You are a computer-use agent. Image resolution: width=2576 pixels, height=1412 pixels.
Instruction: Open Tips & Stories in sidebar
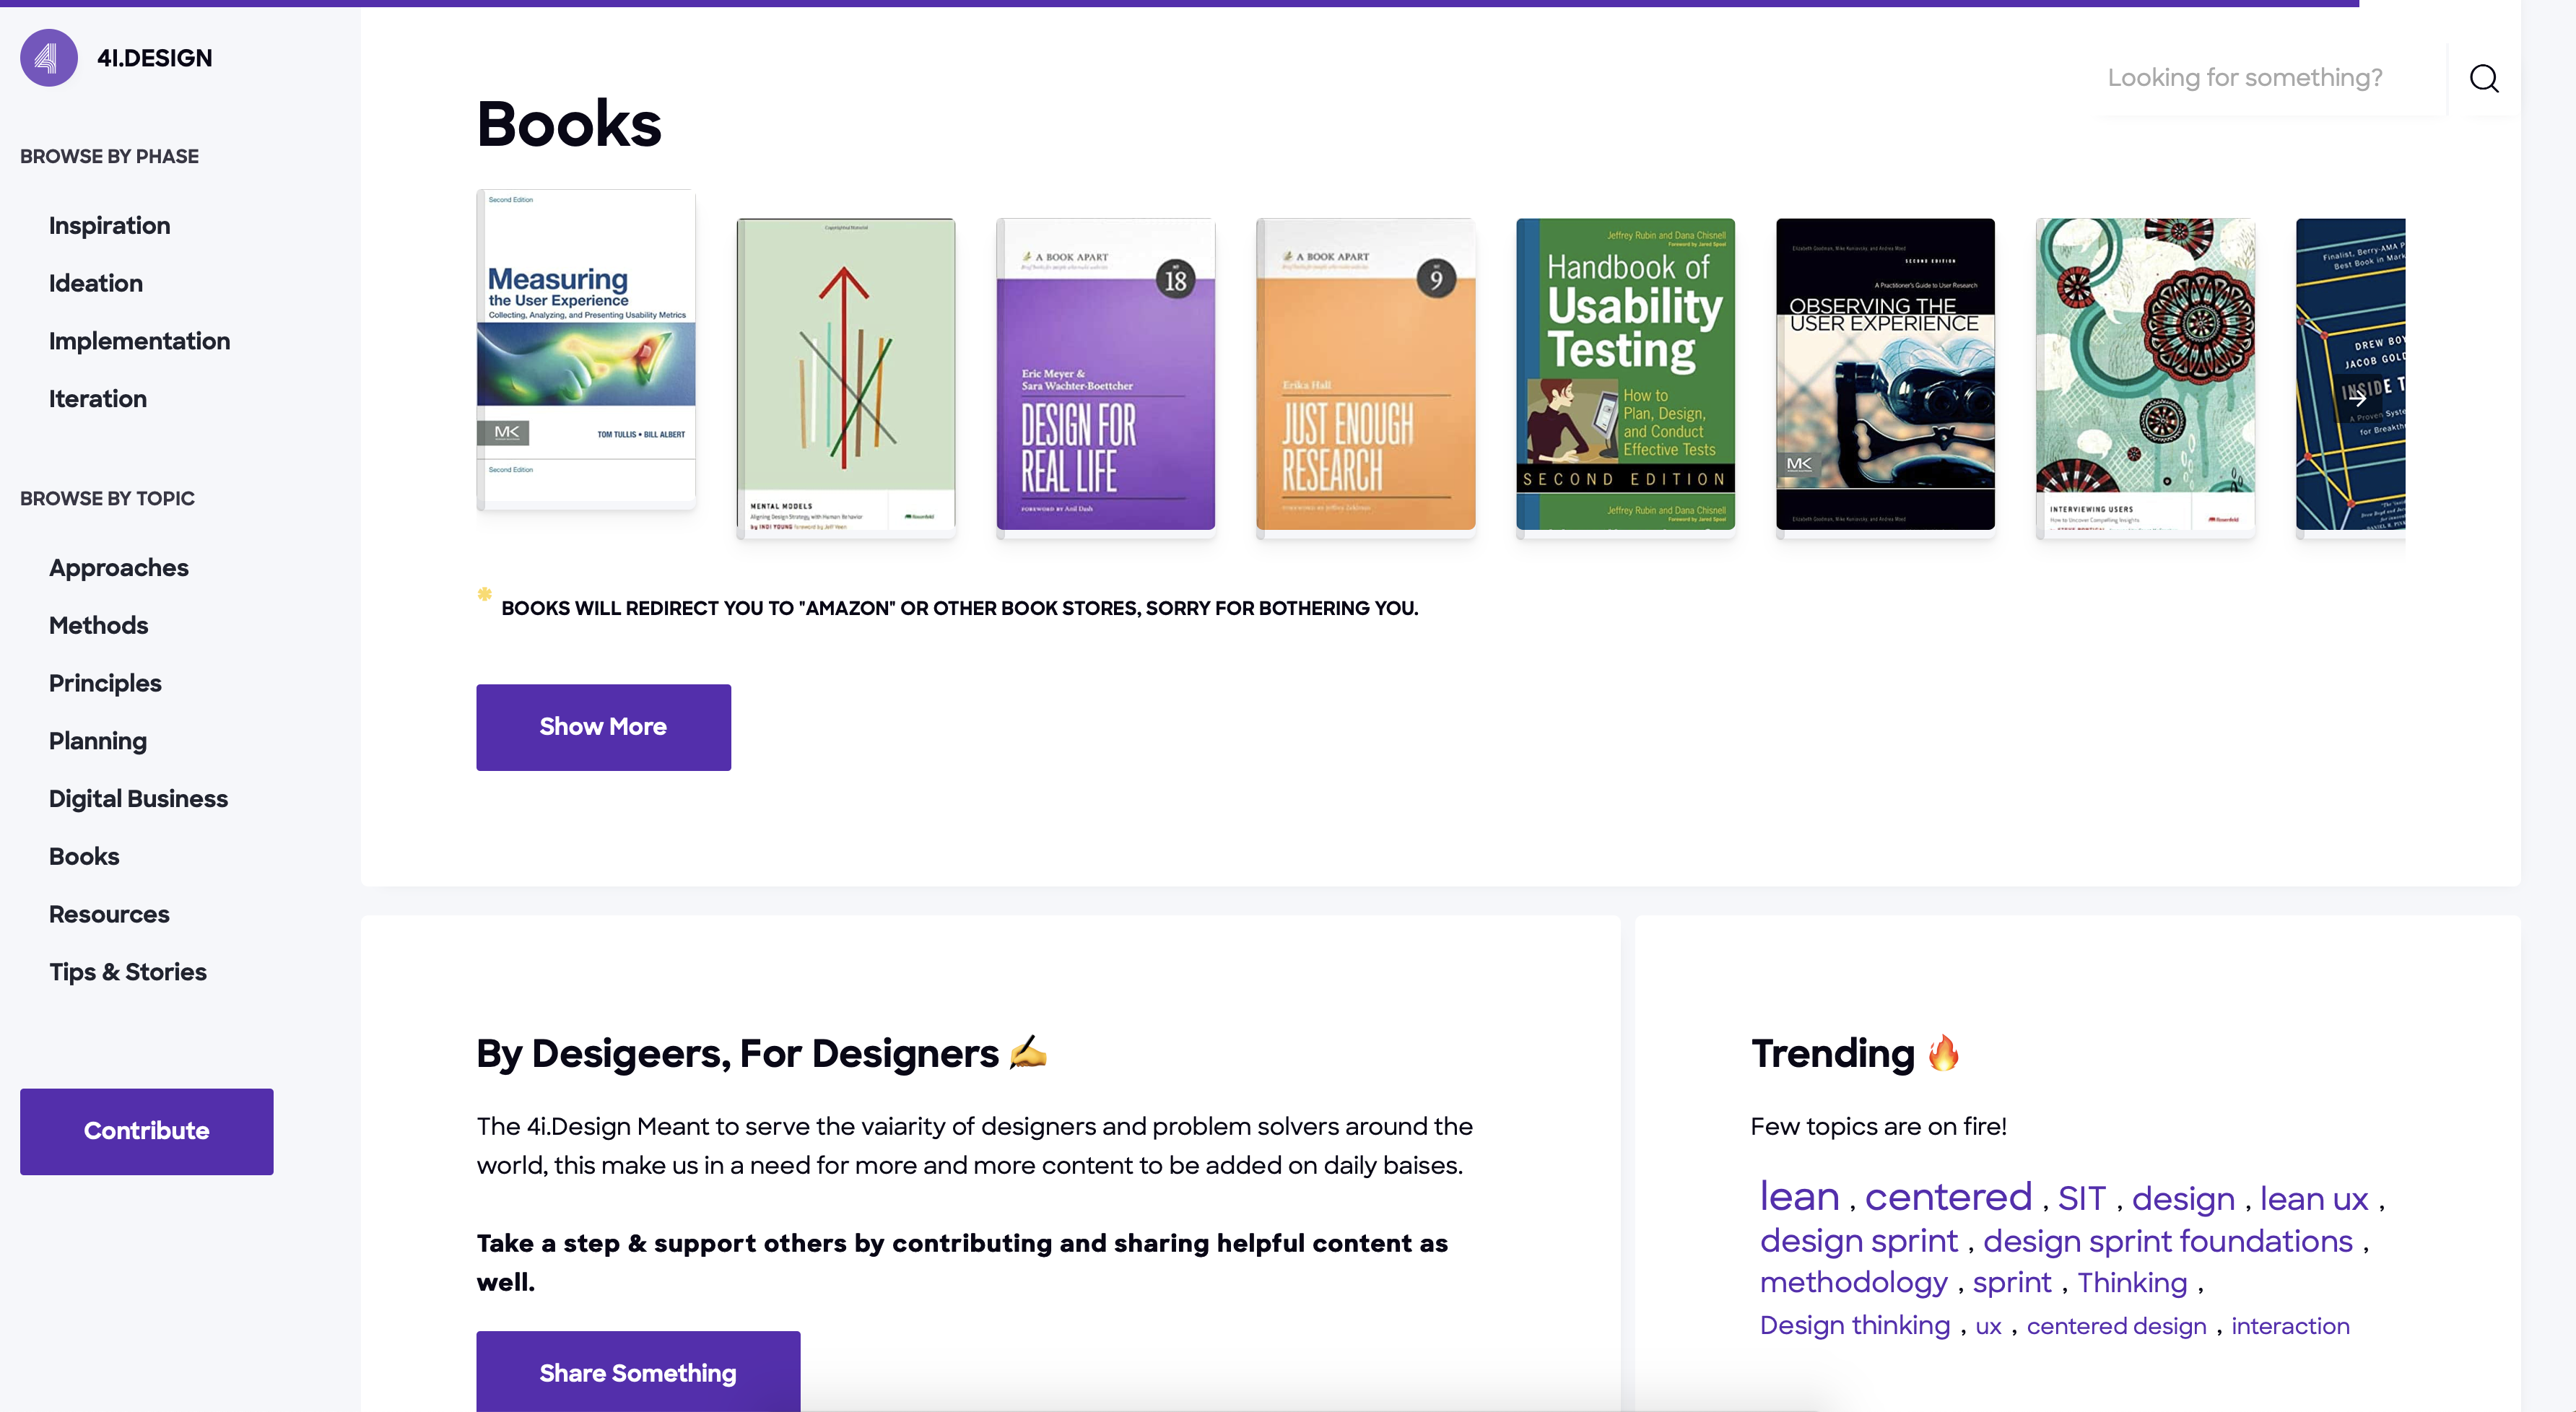127,972
